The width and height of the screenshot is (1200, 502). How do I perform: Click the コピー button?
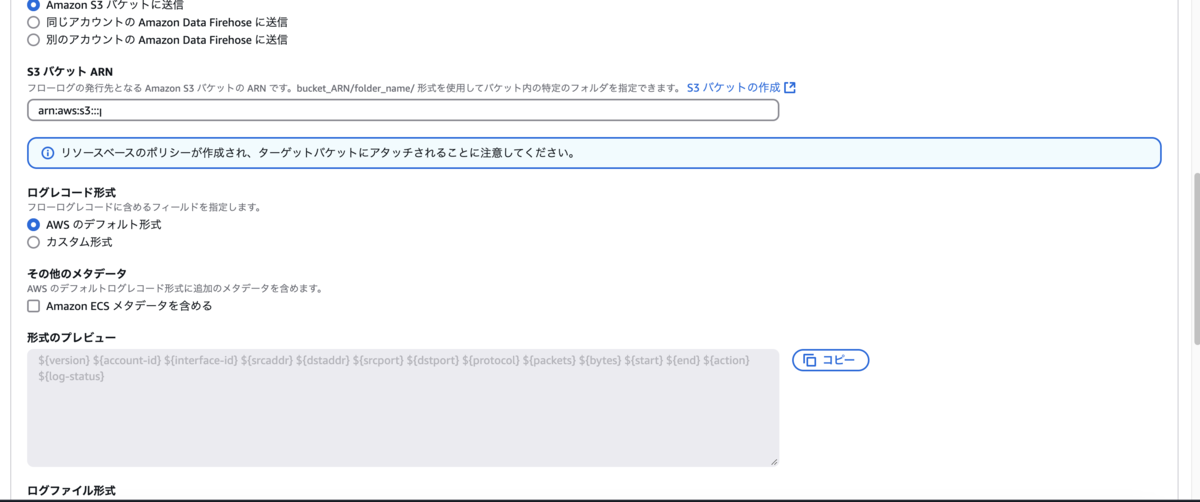pos(830,360)
